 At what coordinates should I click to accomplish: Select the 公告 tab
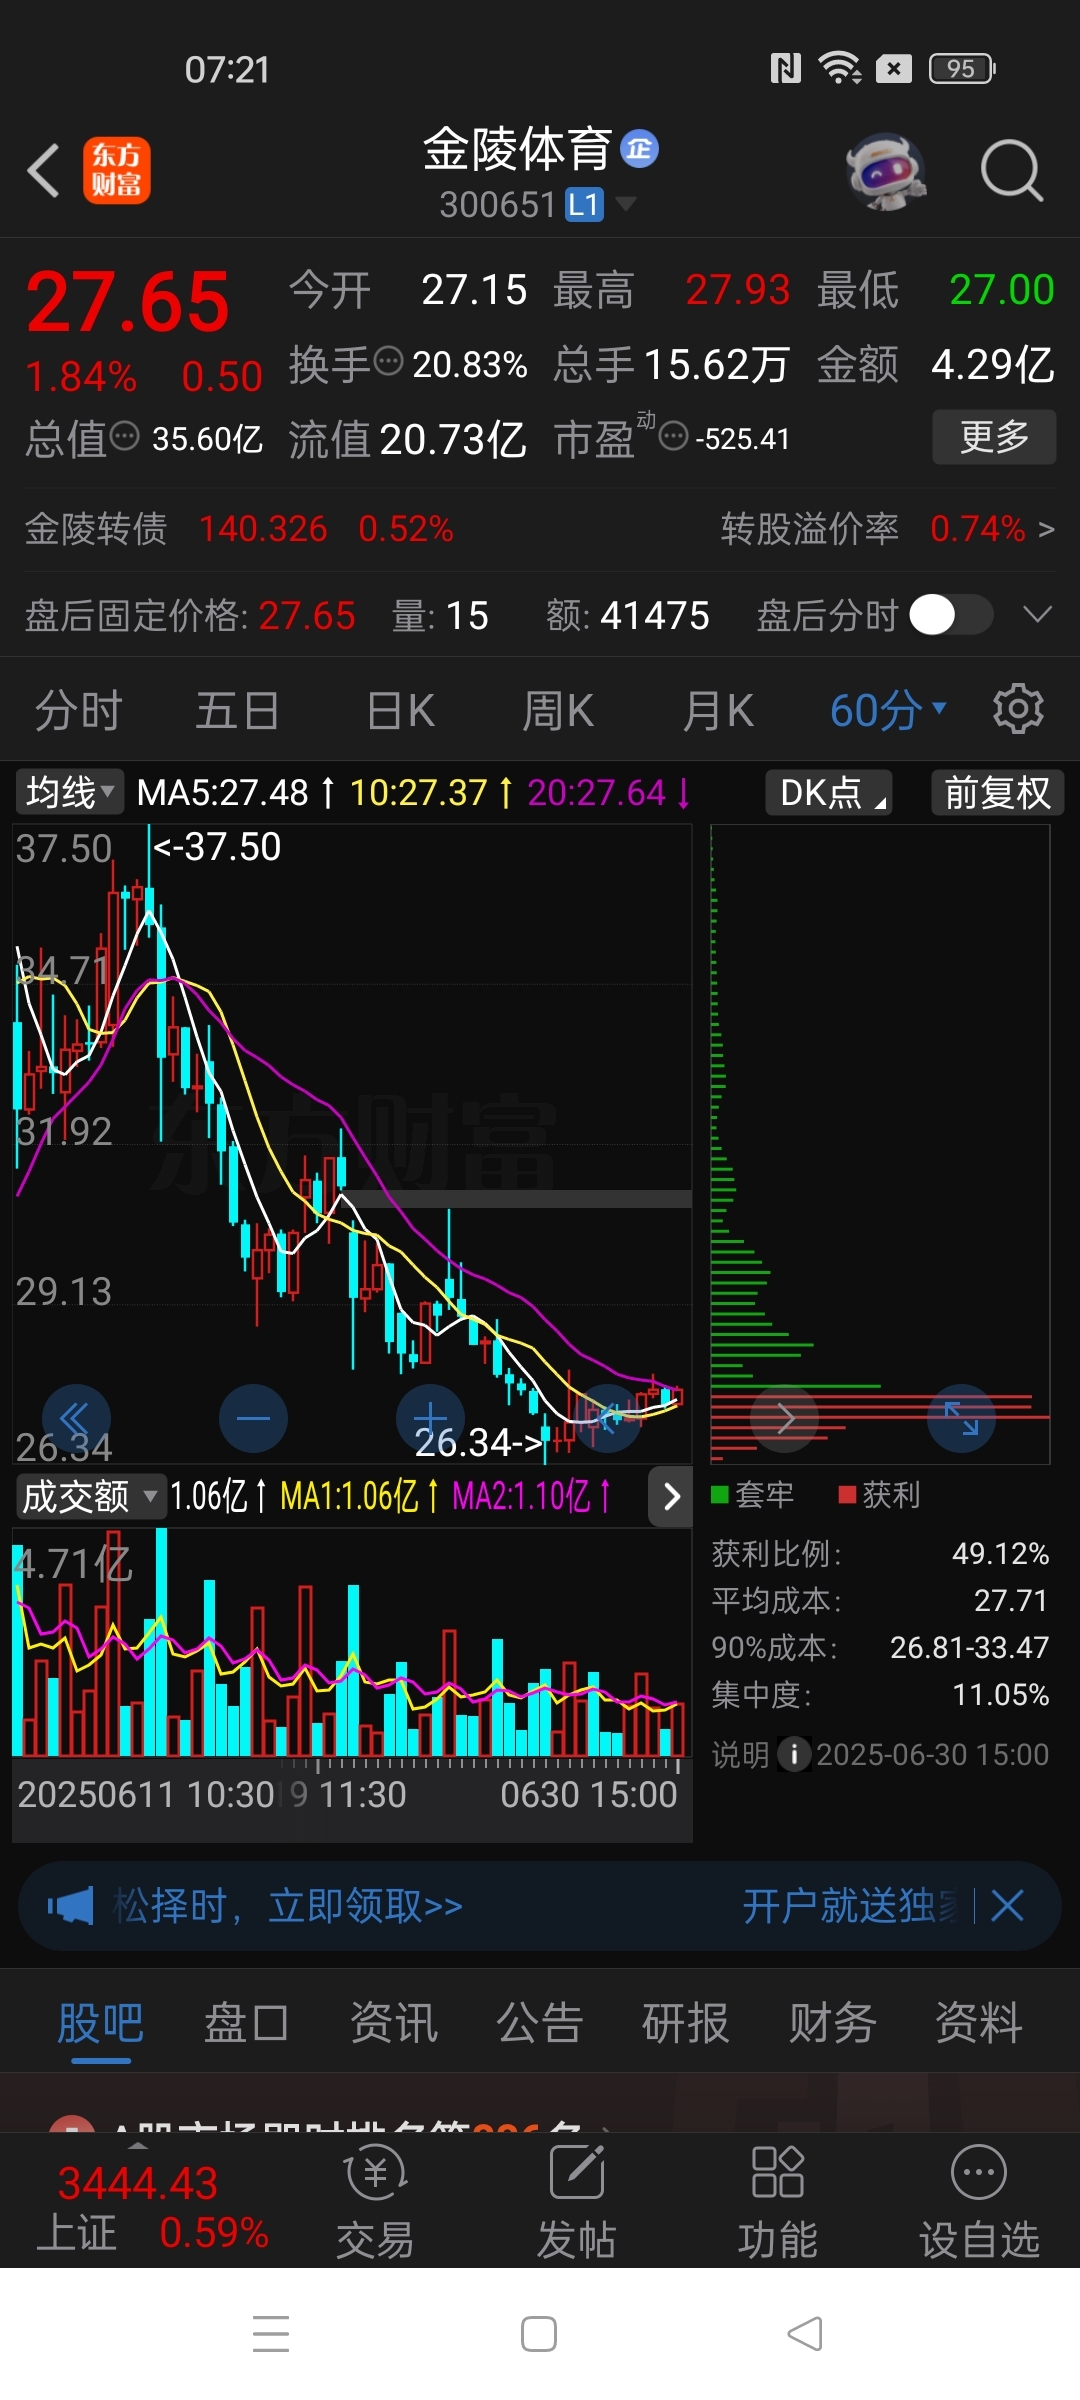click(540, 2023)
